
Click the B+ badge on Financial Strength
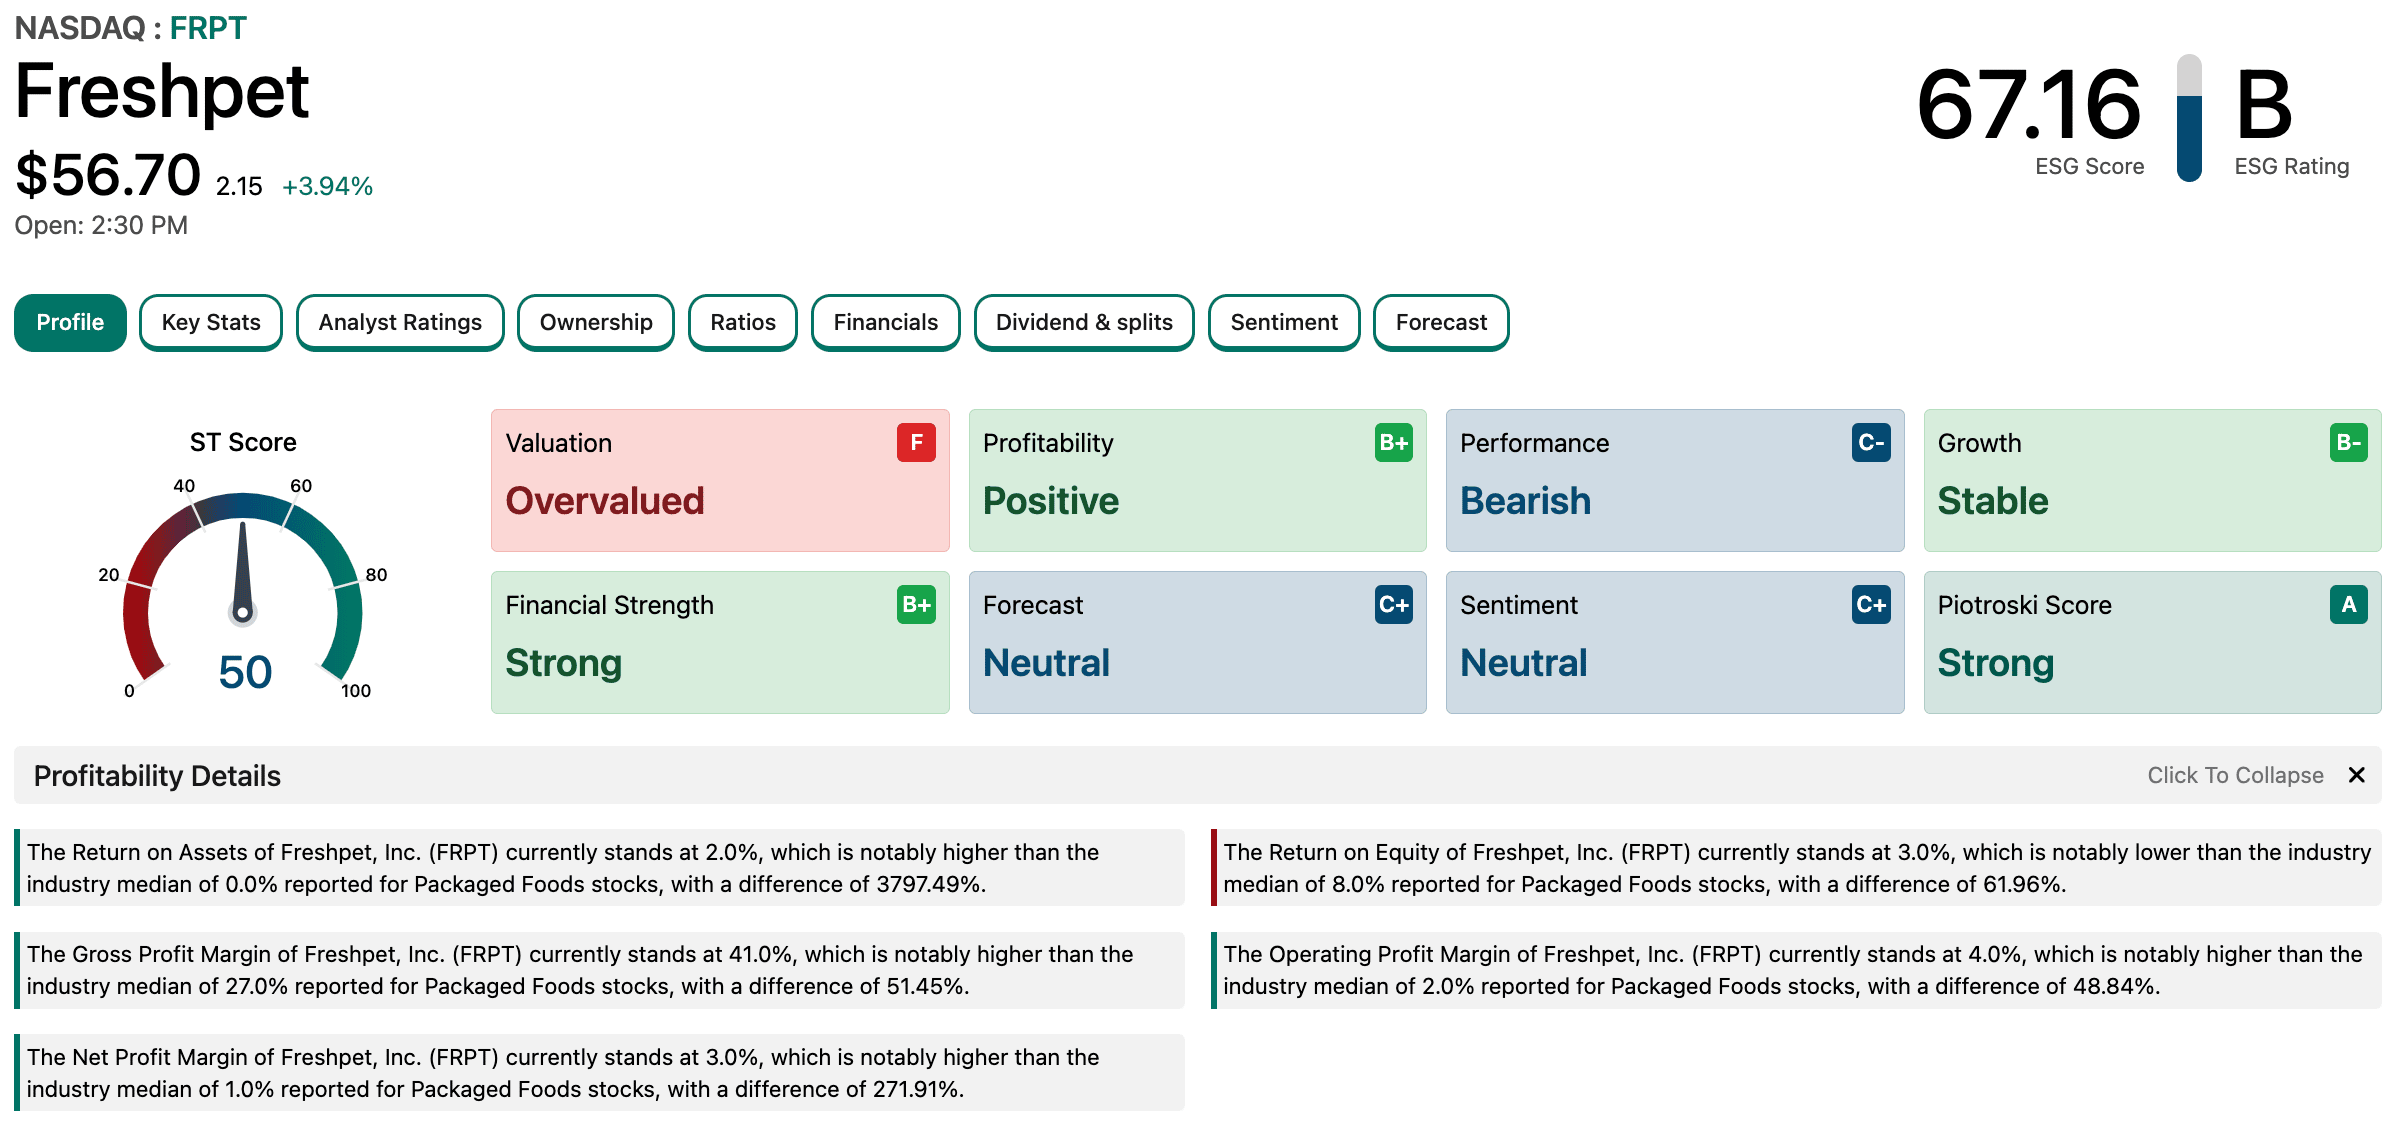coord(915,605)
